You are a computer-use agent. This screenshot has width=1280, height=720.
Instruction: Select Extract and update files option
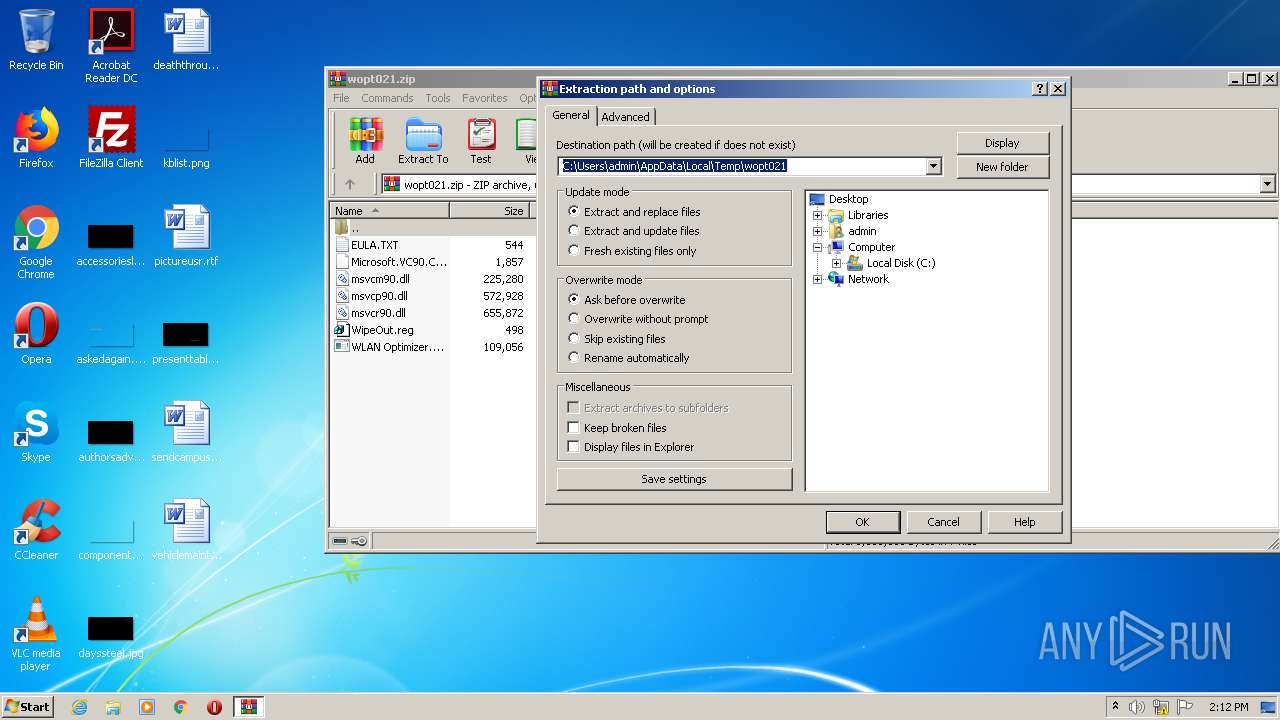click(633, 231)
